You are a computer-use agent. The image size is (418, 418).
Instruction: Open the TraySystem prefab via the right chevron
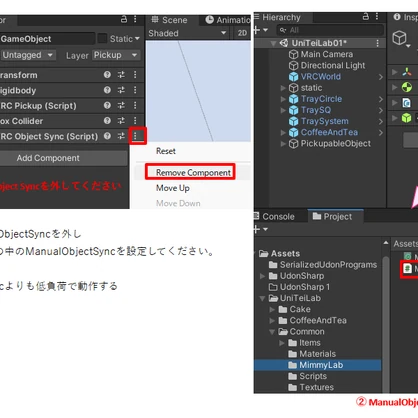(381, 122)
